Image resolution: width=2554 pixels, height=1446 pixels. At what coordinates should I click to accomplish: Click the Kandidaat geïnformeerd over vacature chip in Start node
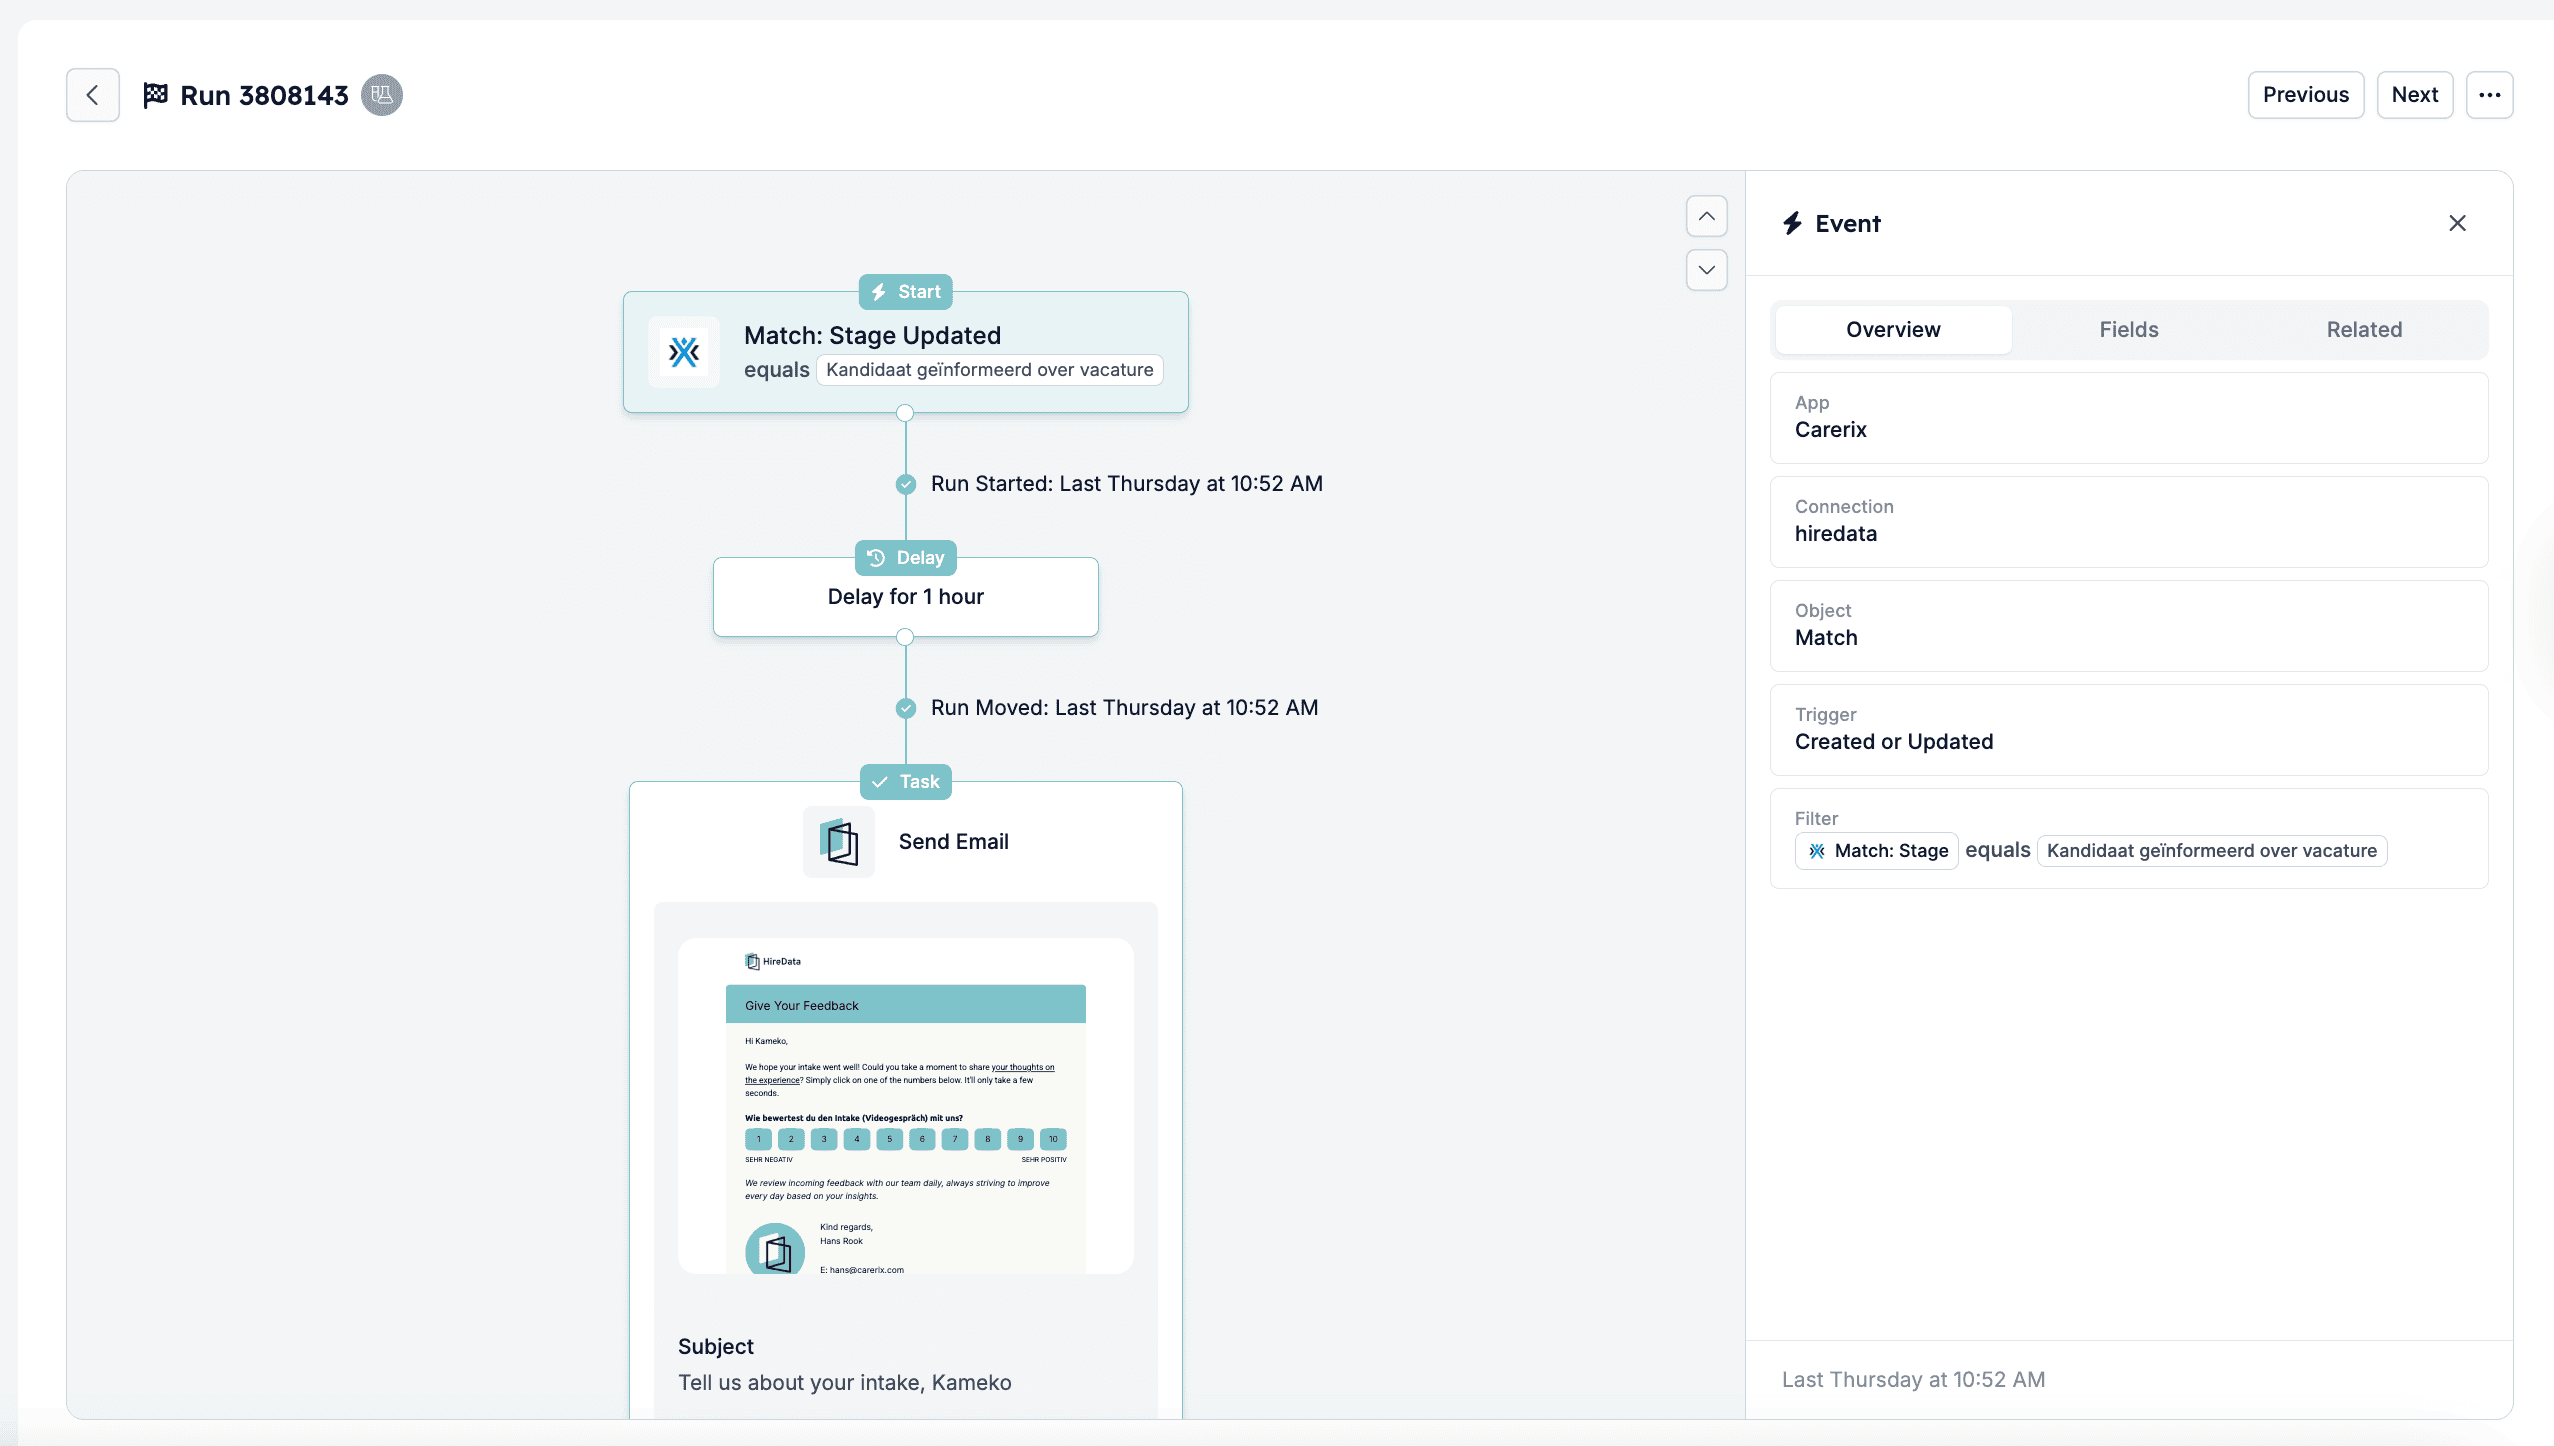point(990,370)
